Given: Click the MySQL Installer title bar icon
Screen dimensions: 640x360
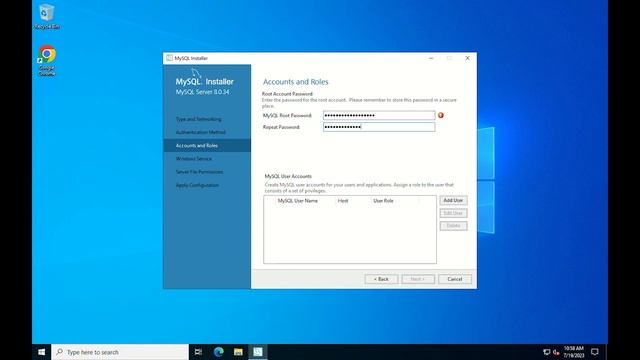Looking at the screenshot, I should (169, 58).
